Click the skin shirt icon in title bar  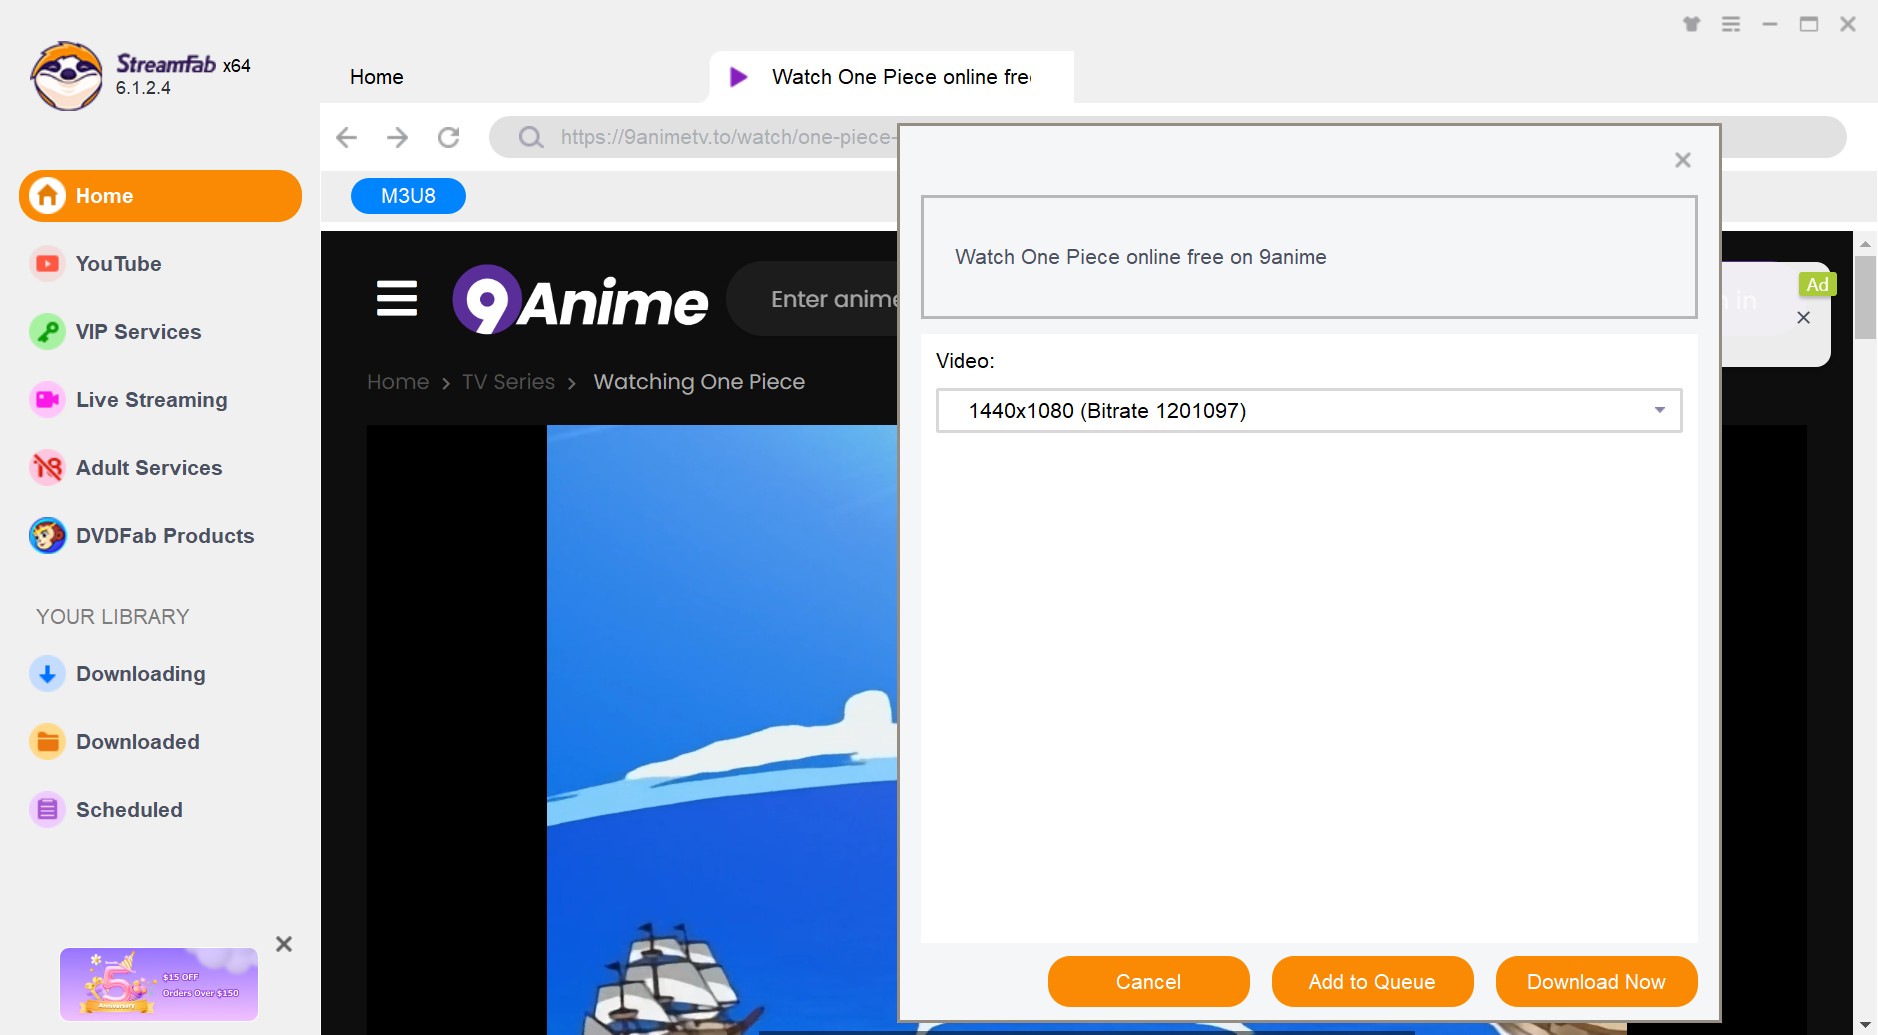(x=1692, y=24)
